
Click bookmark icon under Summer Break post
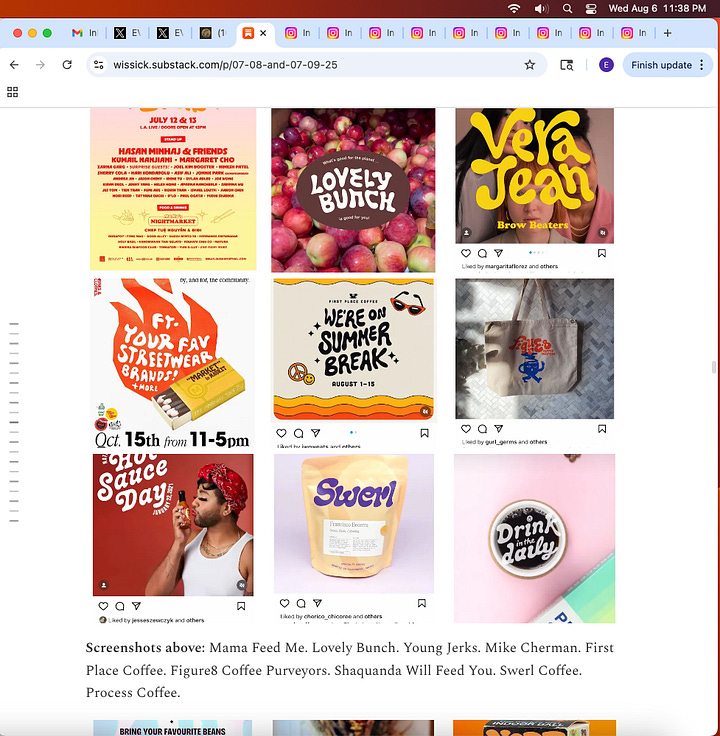(x=424, y=433)
